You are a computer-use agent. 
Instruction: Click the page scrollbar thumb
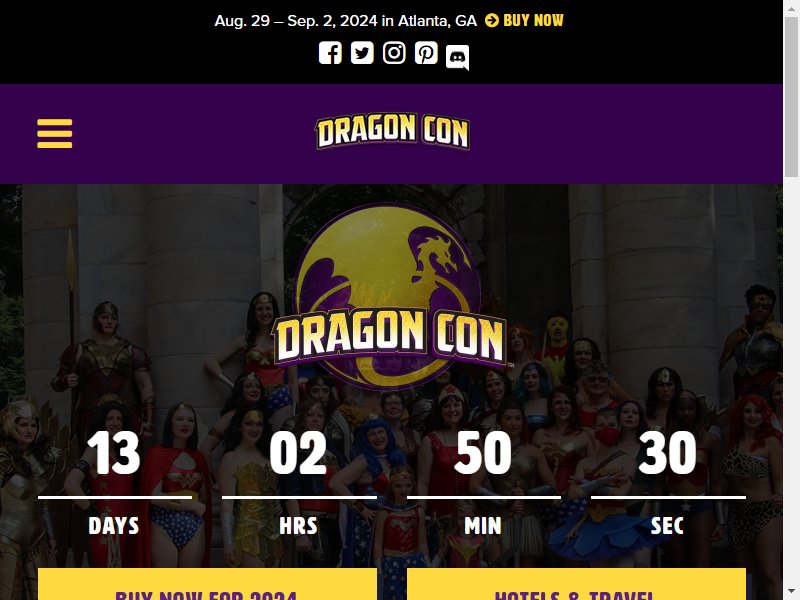click(x=791, y=97)
